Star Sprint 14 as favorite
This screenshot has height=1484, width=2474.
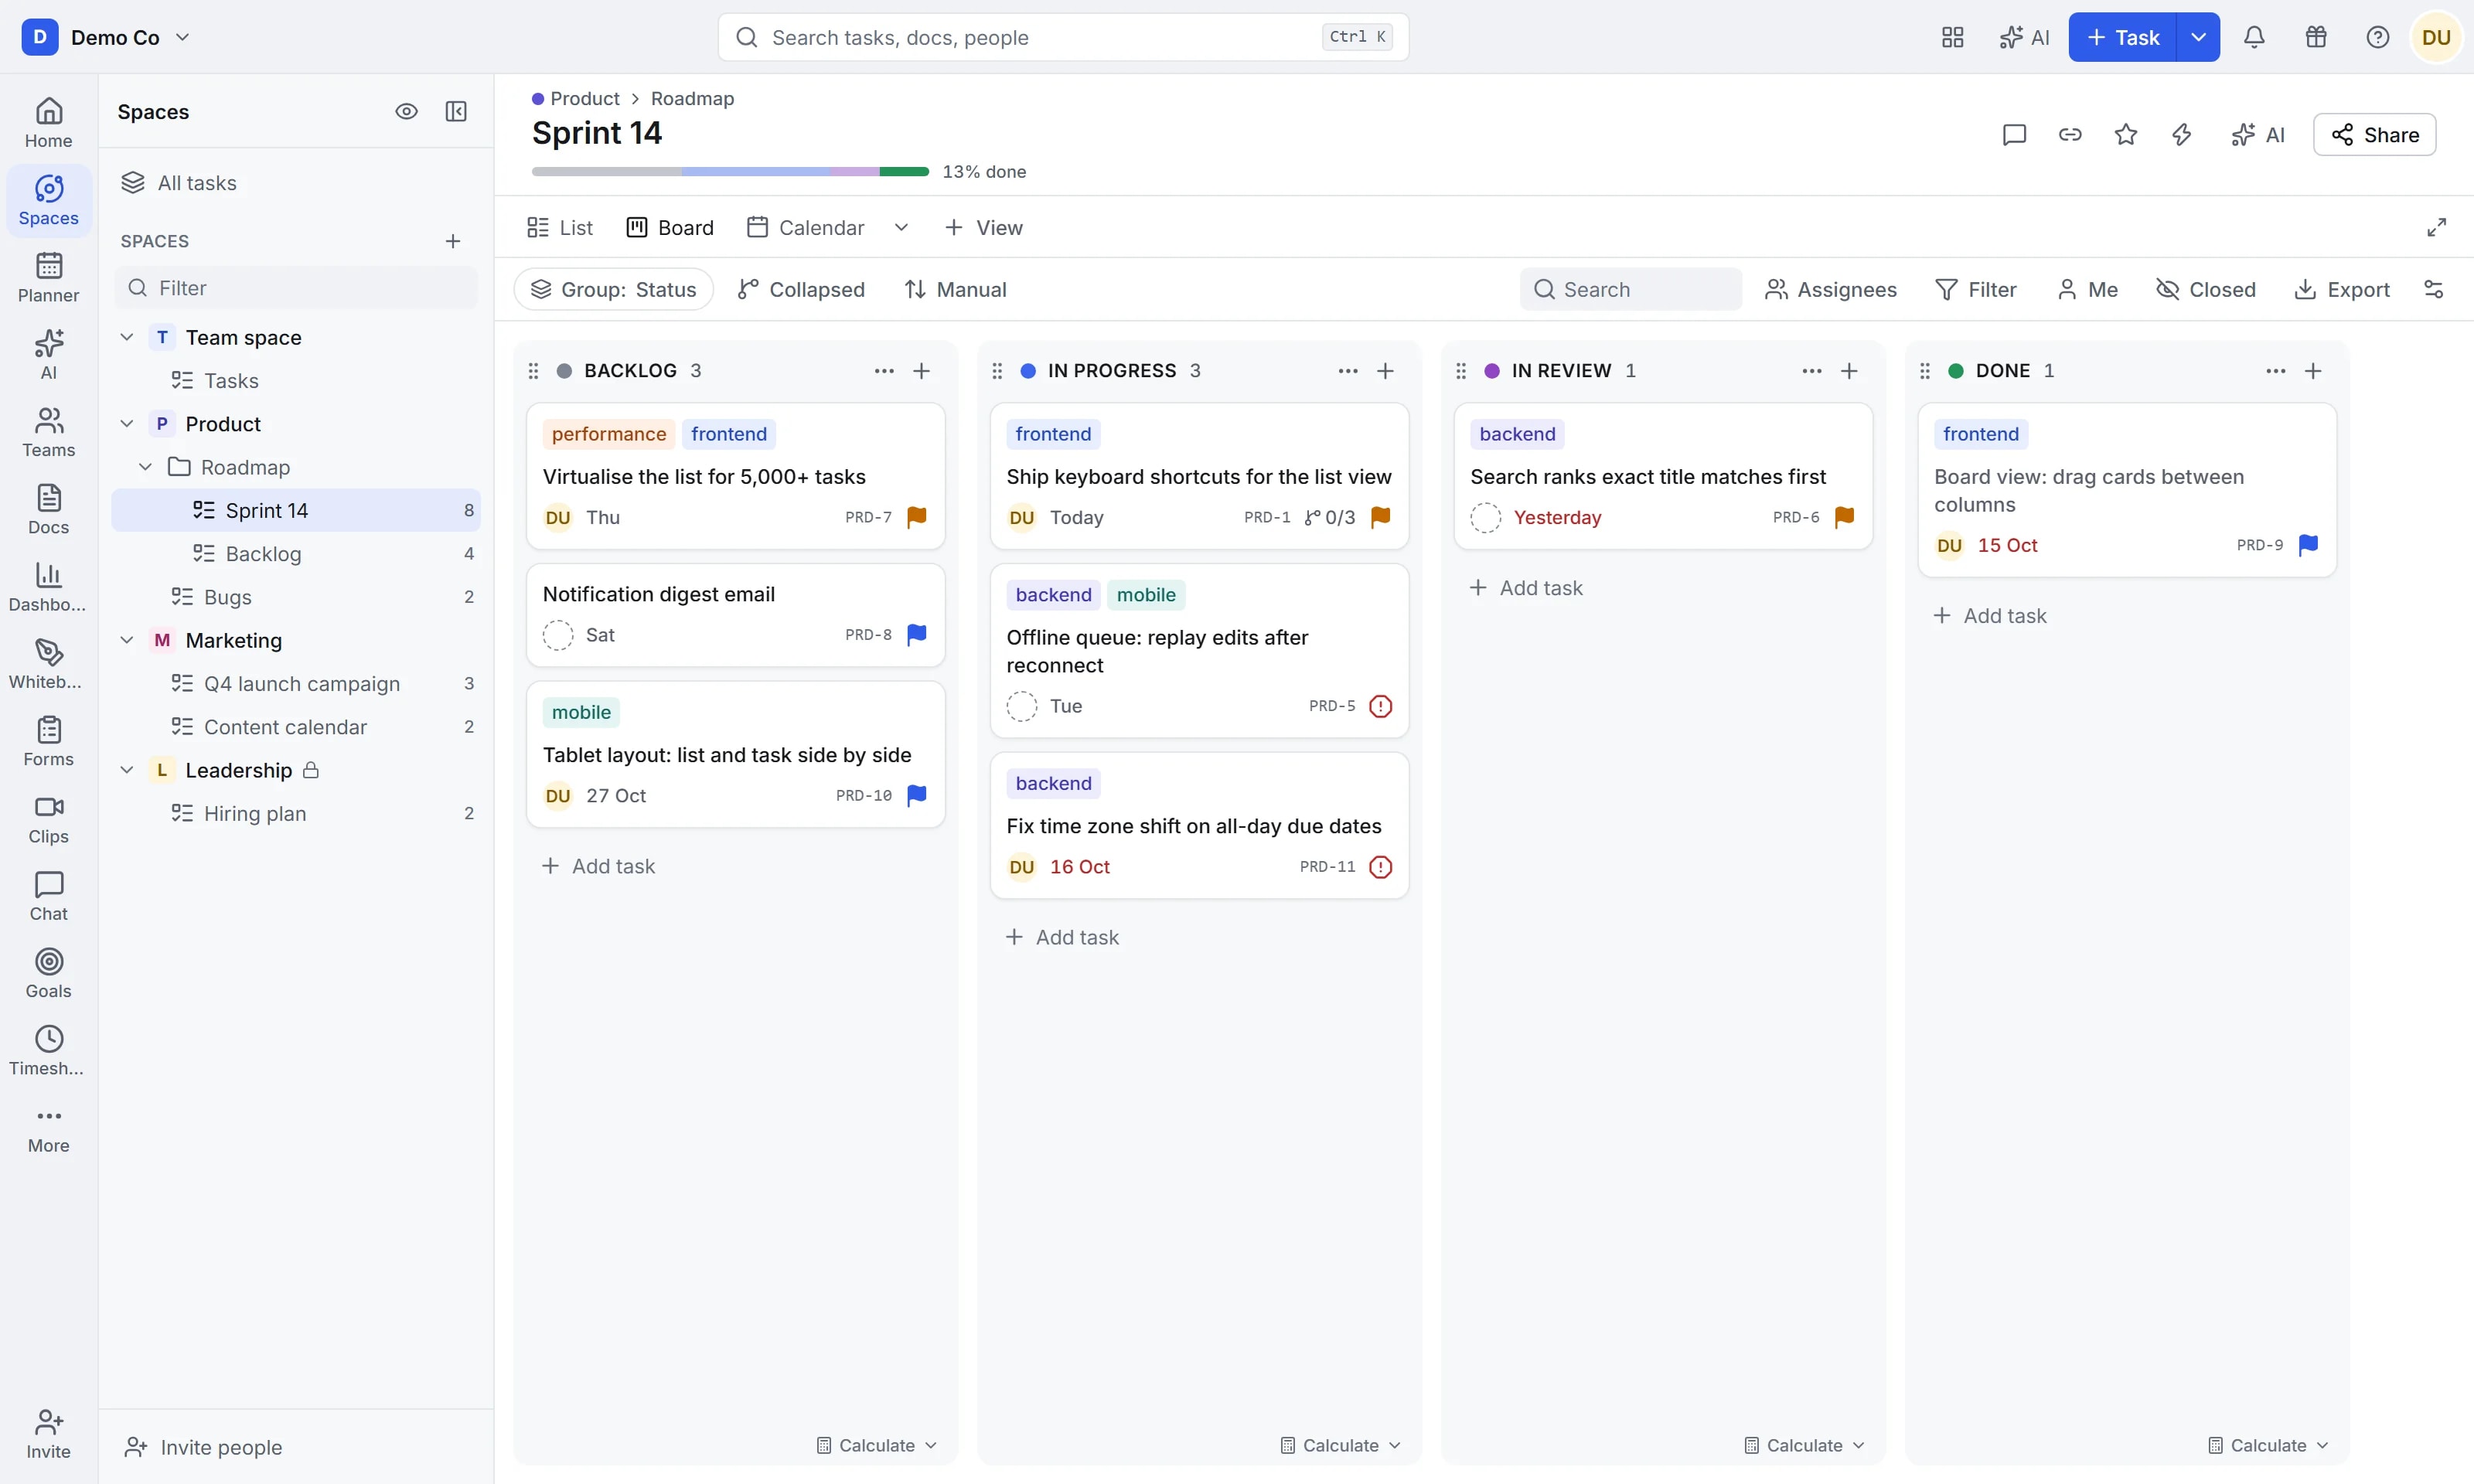click(x=2126, y=134)
